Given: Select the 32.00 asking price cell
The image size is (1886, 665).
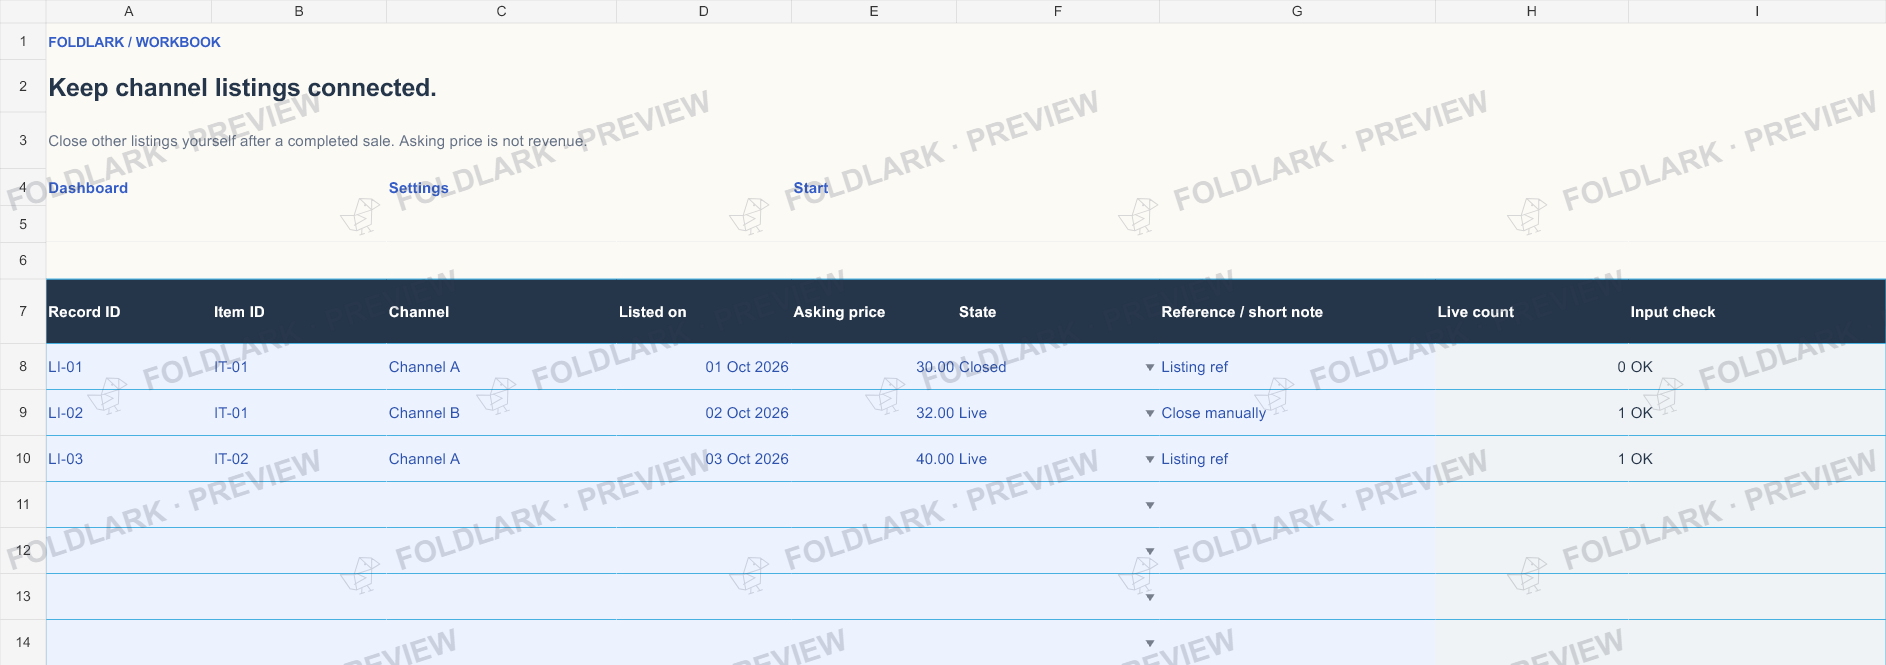Looking at the screenshot, I should pos(874,413).
